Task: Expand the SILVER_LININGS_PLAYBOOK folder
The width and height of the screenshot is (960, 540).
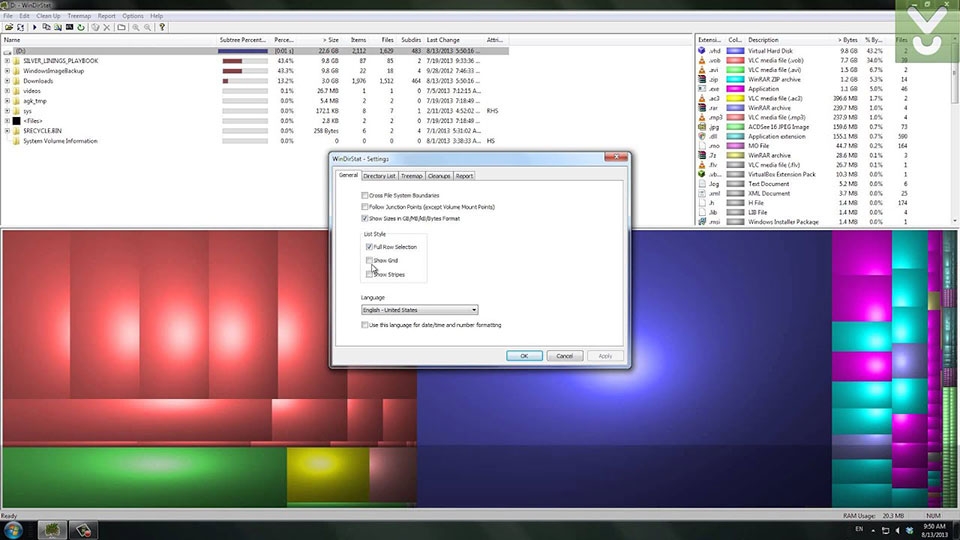Action: pyautogui.click(x=7, y=61)
